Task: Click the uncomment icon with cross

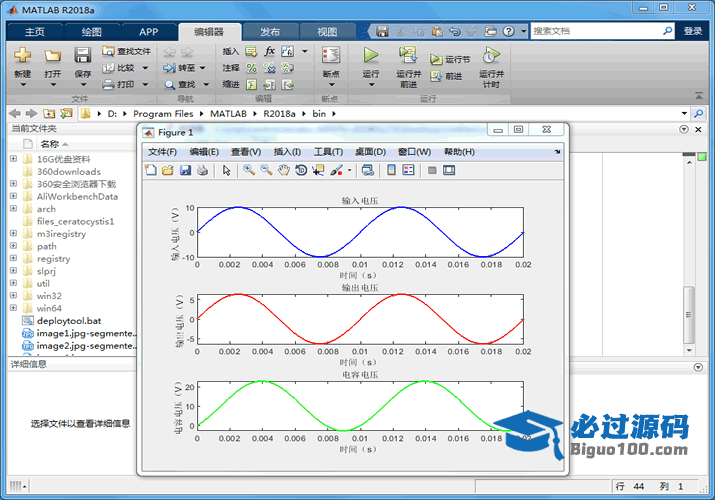Action: pyautogui.click(x=269, y=68)
